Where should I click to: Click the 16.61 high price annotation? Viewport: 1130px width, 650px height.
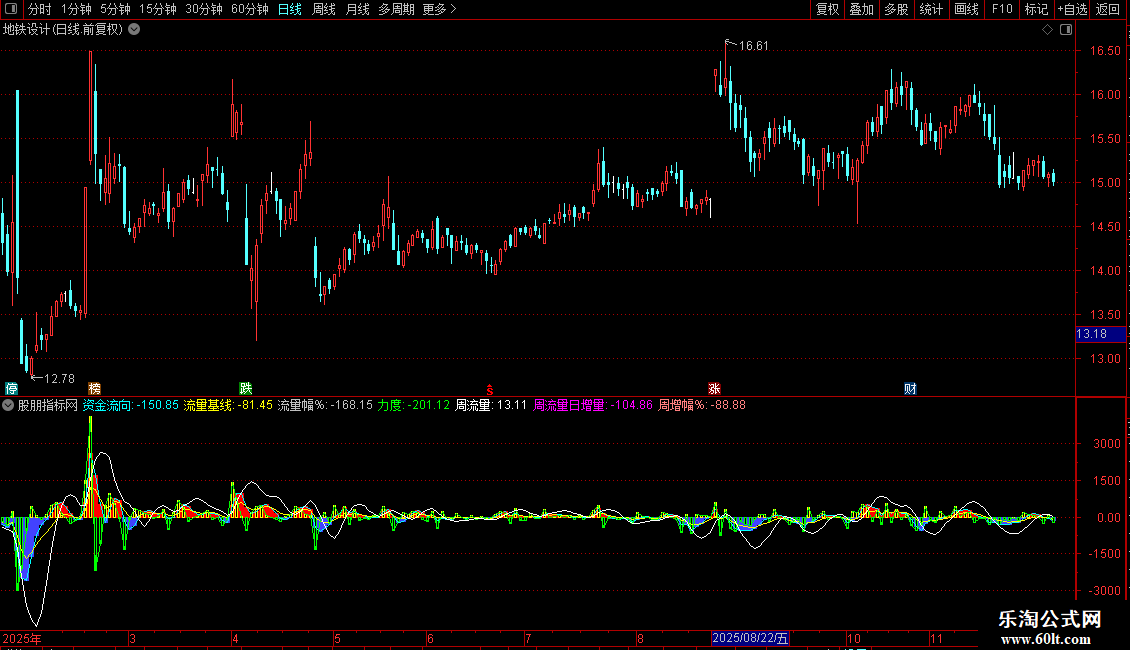tap(753, 45)
